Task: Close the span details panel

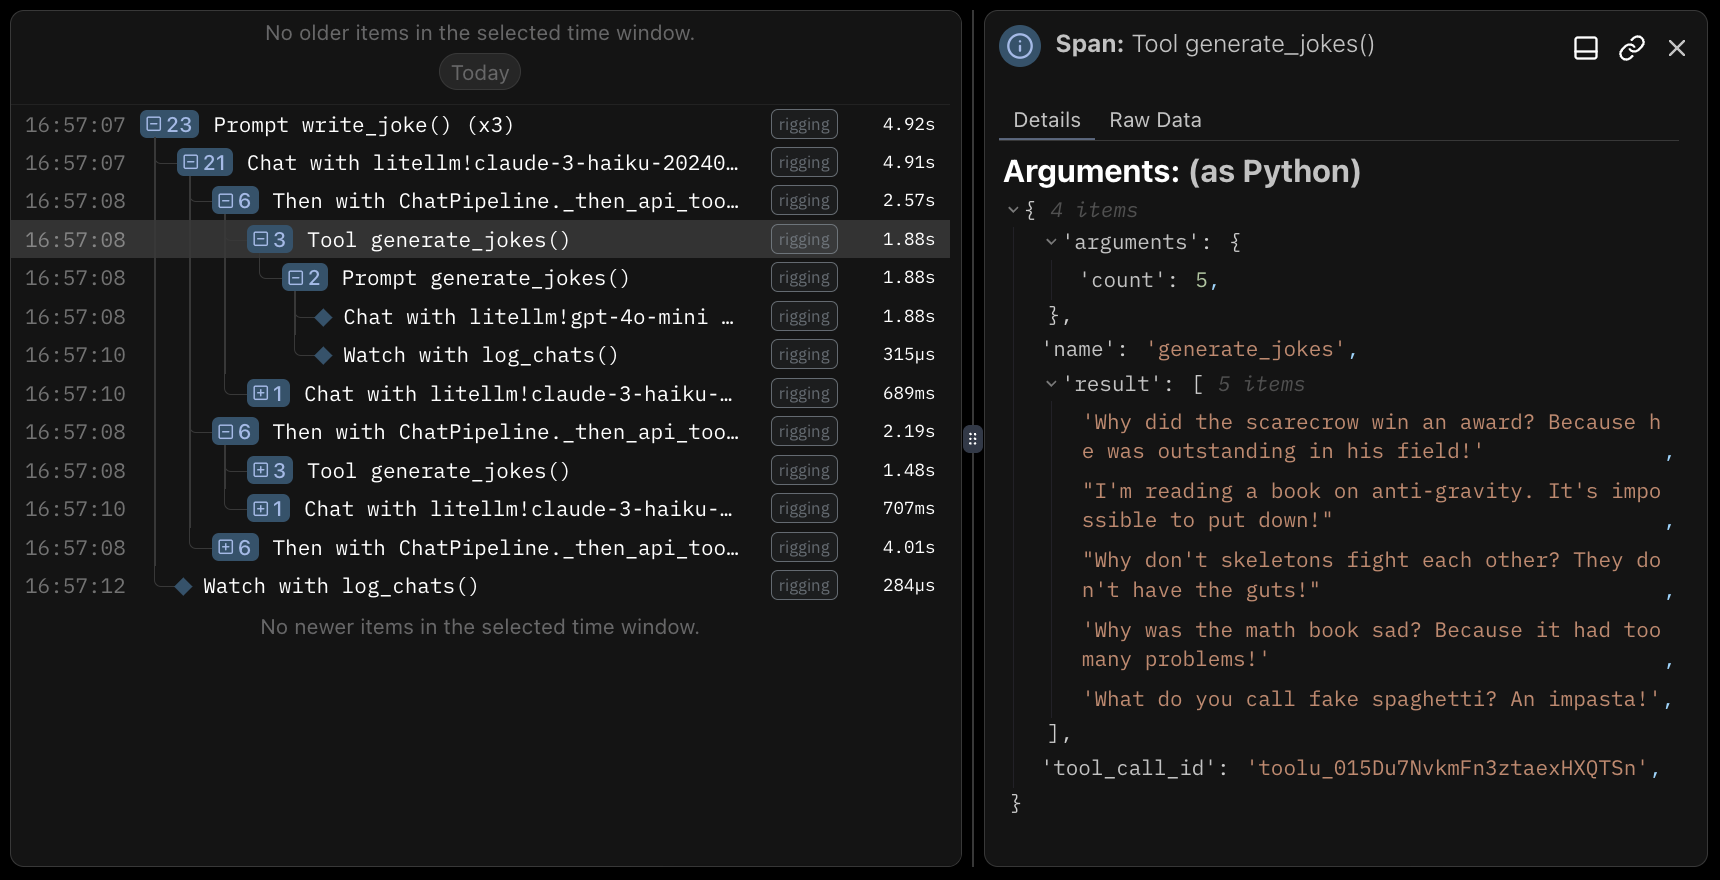Action: 1677,48
